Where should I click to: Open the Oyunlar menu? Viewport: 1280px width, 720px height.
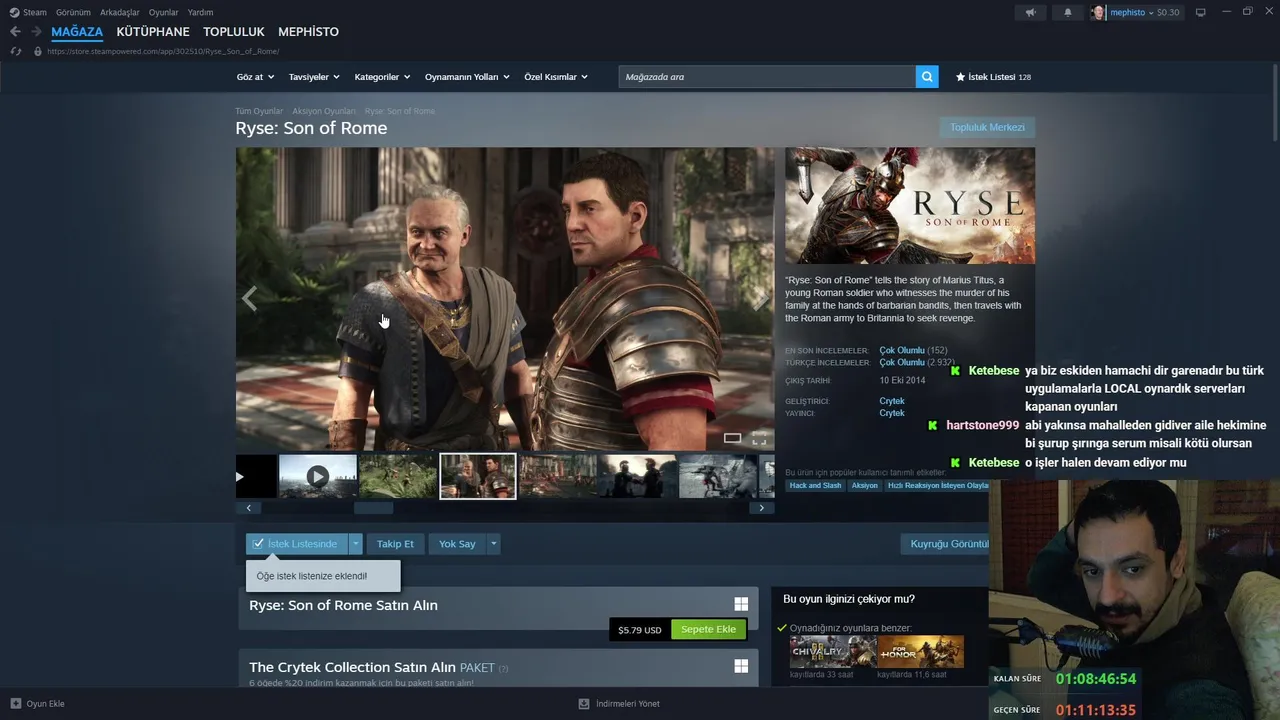click(x=164, y=12)
